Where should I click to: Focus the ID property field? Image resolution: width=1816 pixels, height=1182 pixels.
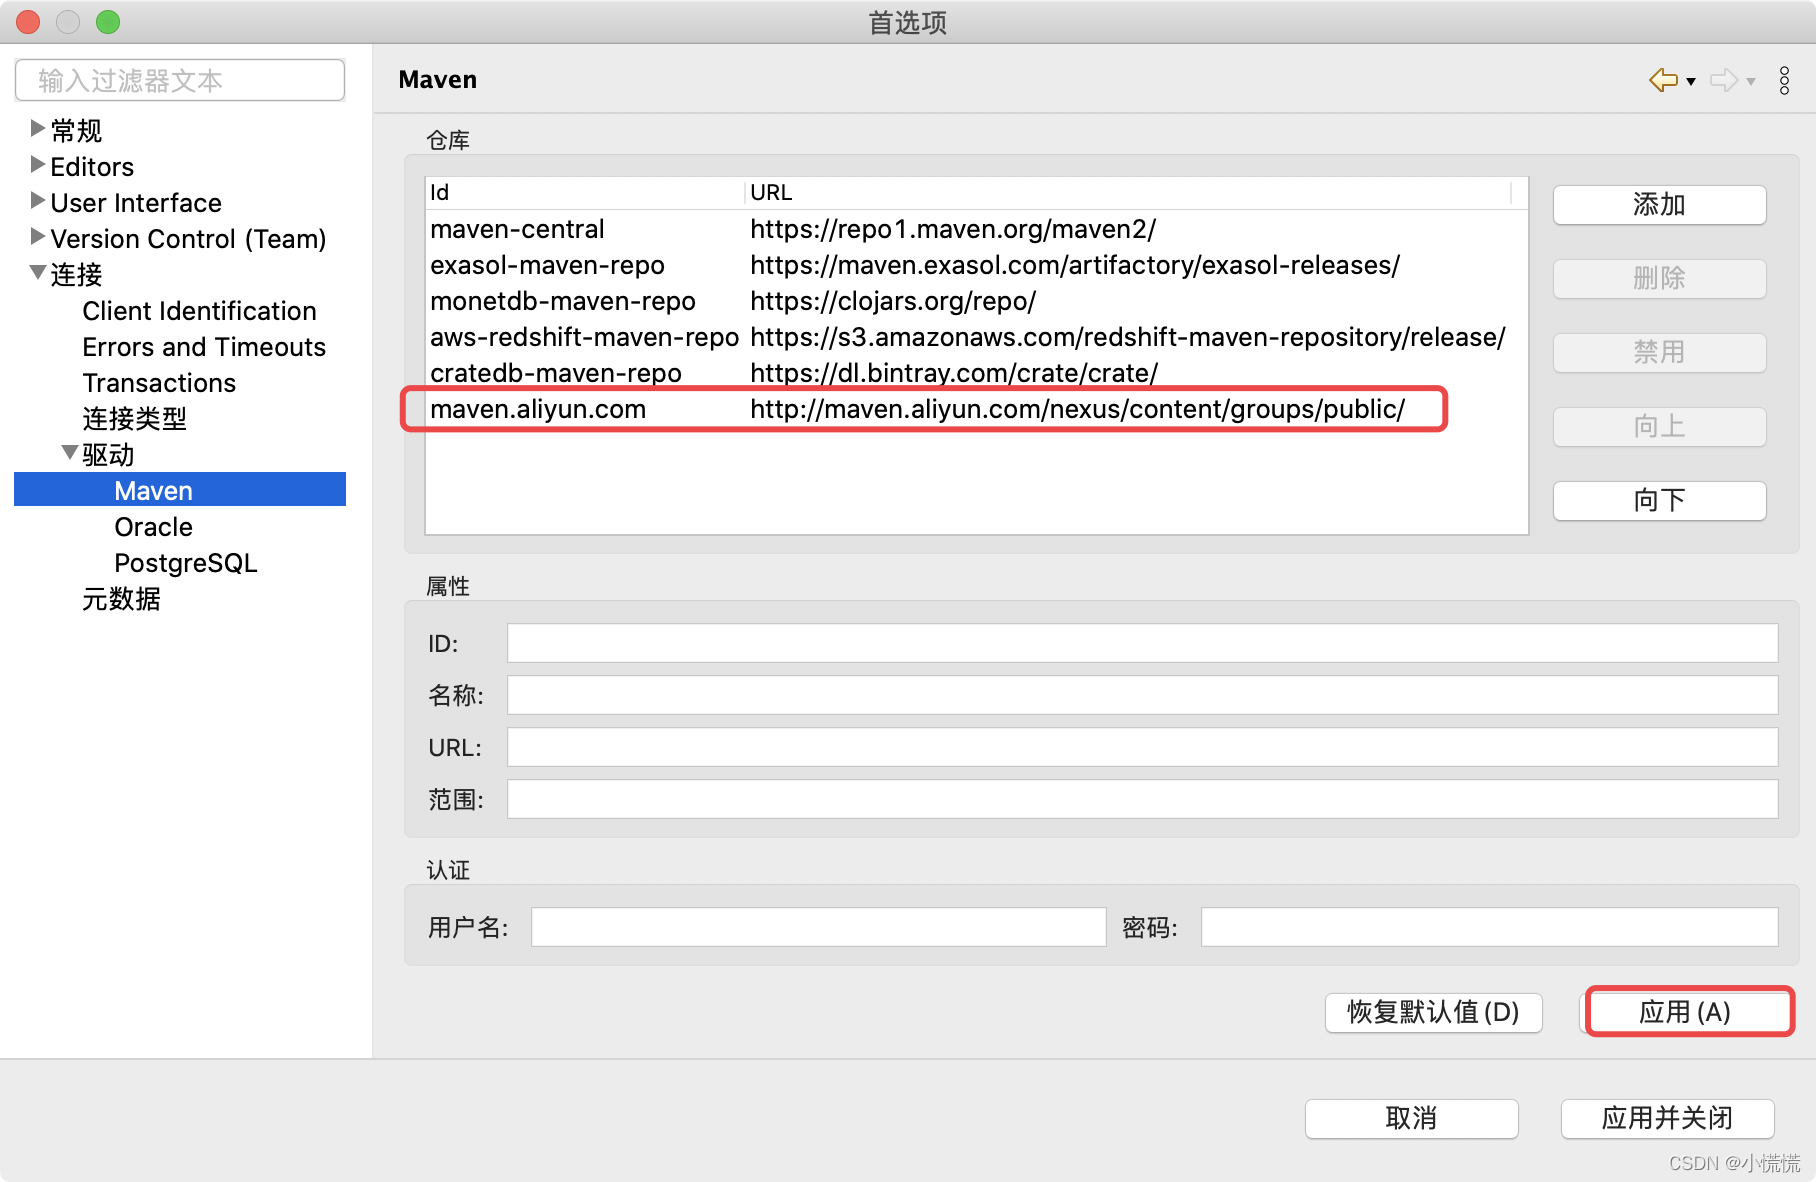coord(1142,643)
